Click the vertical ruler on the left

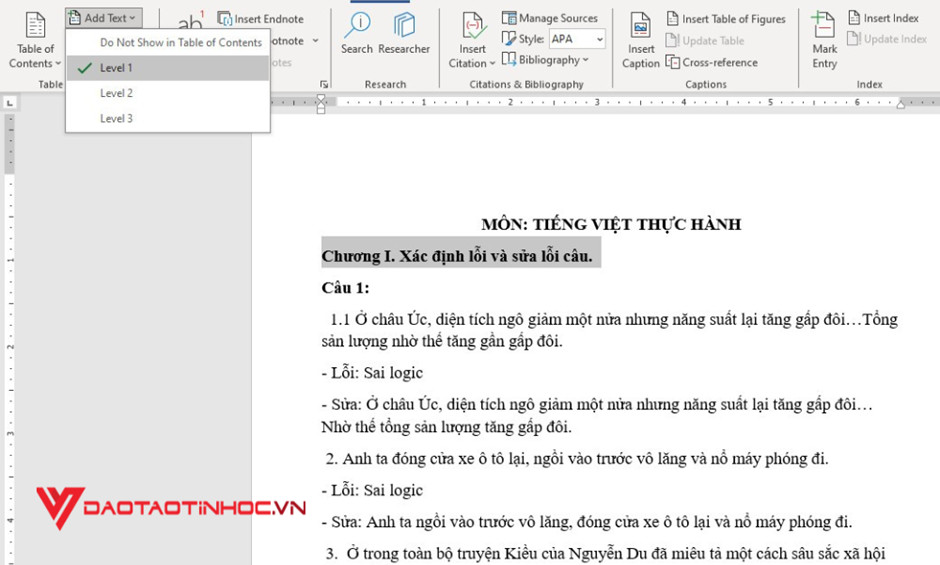coord(10,339)
